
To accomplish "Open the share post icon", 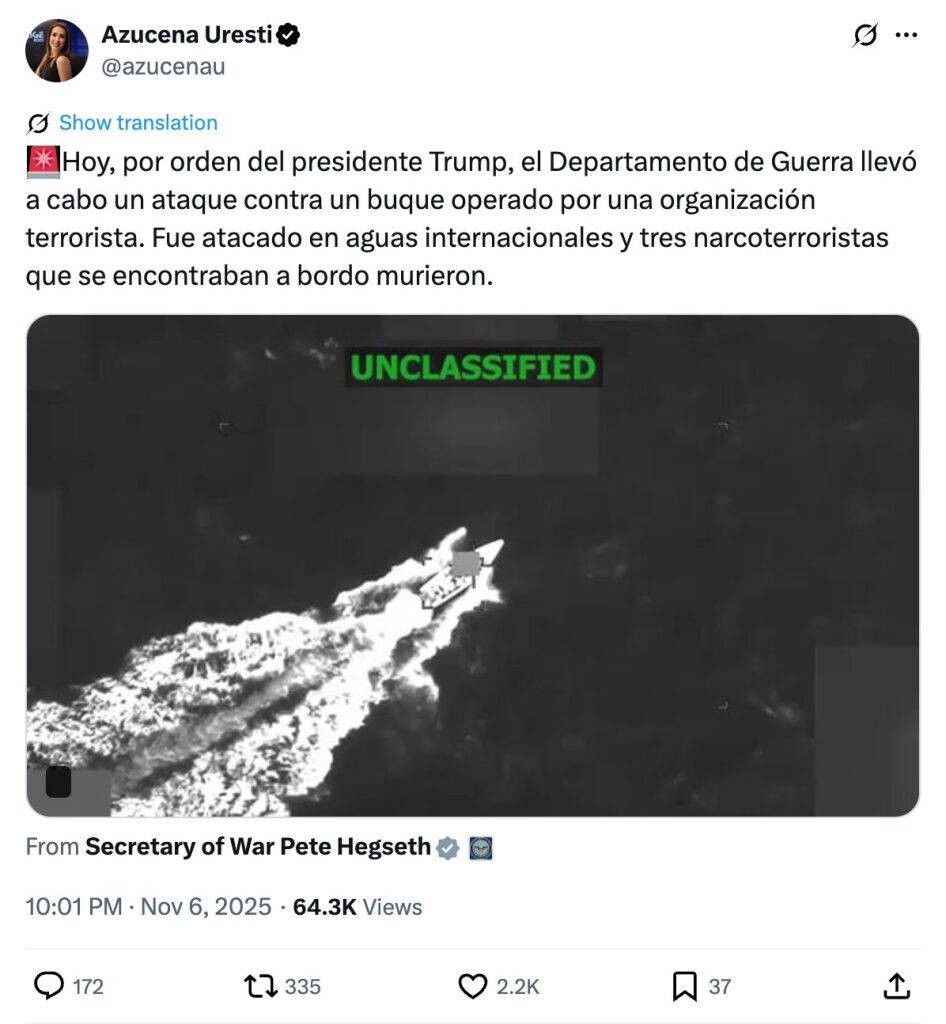I will tap(896, 986).
